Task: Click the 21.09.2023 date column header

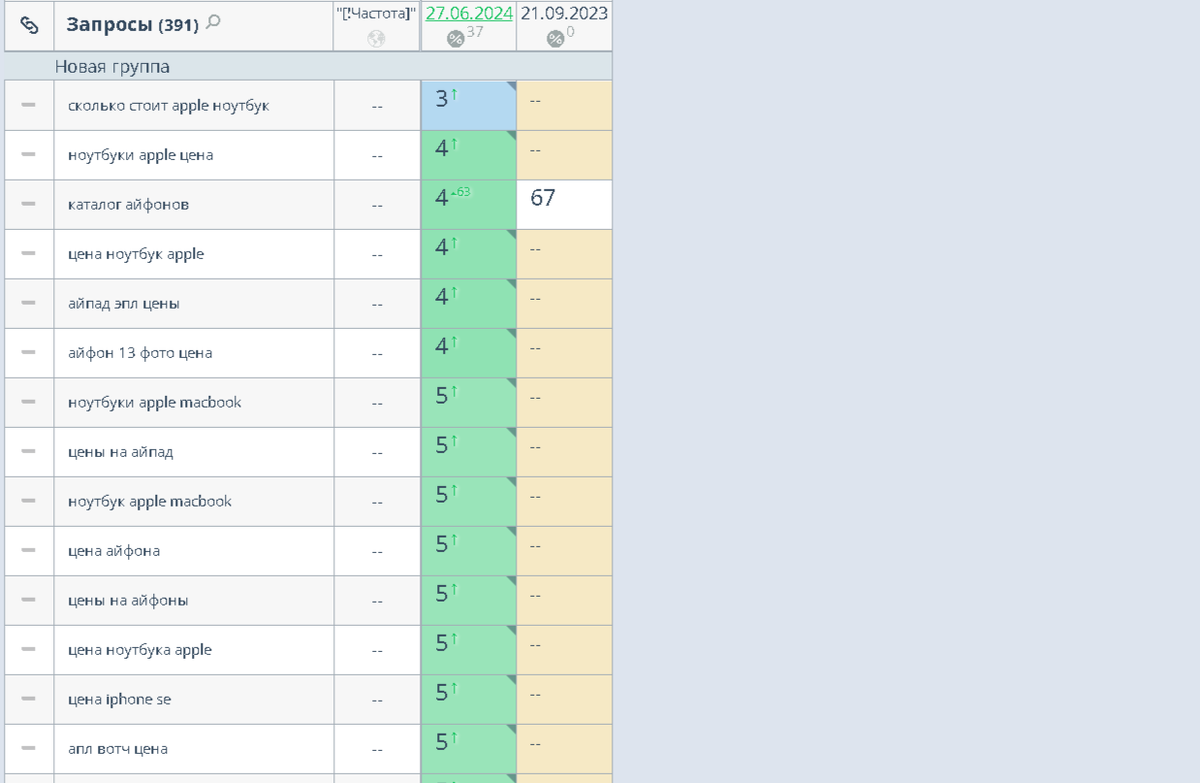Action: [564, 13]
